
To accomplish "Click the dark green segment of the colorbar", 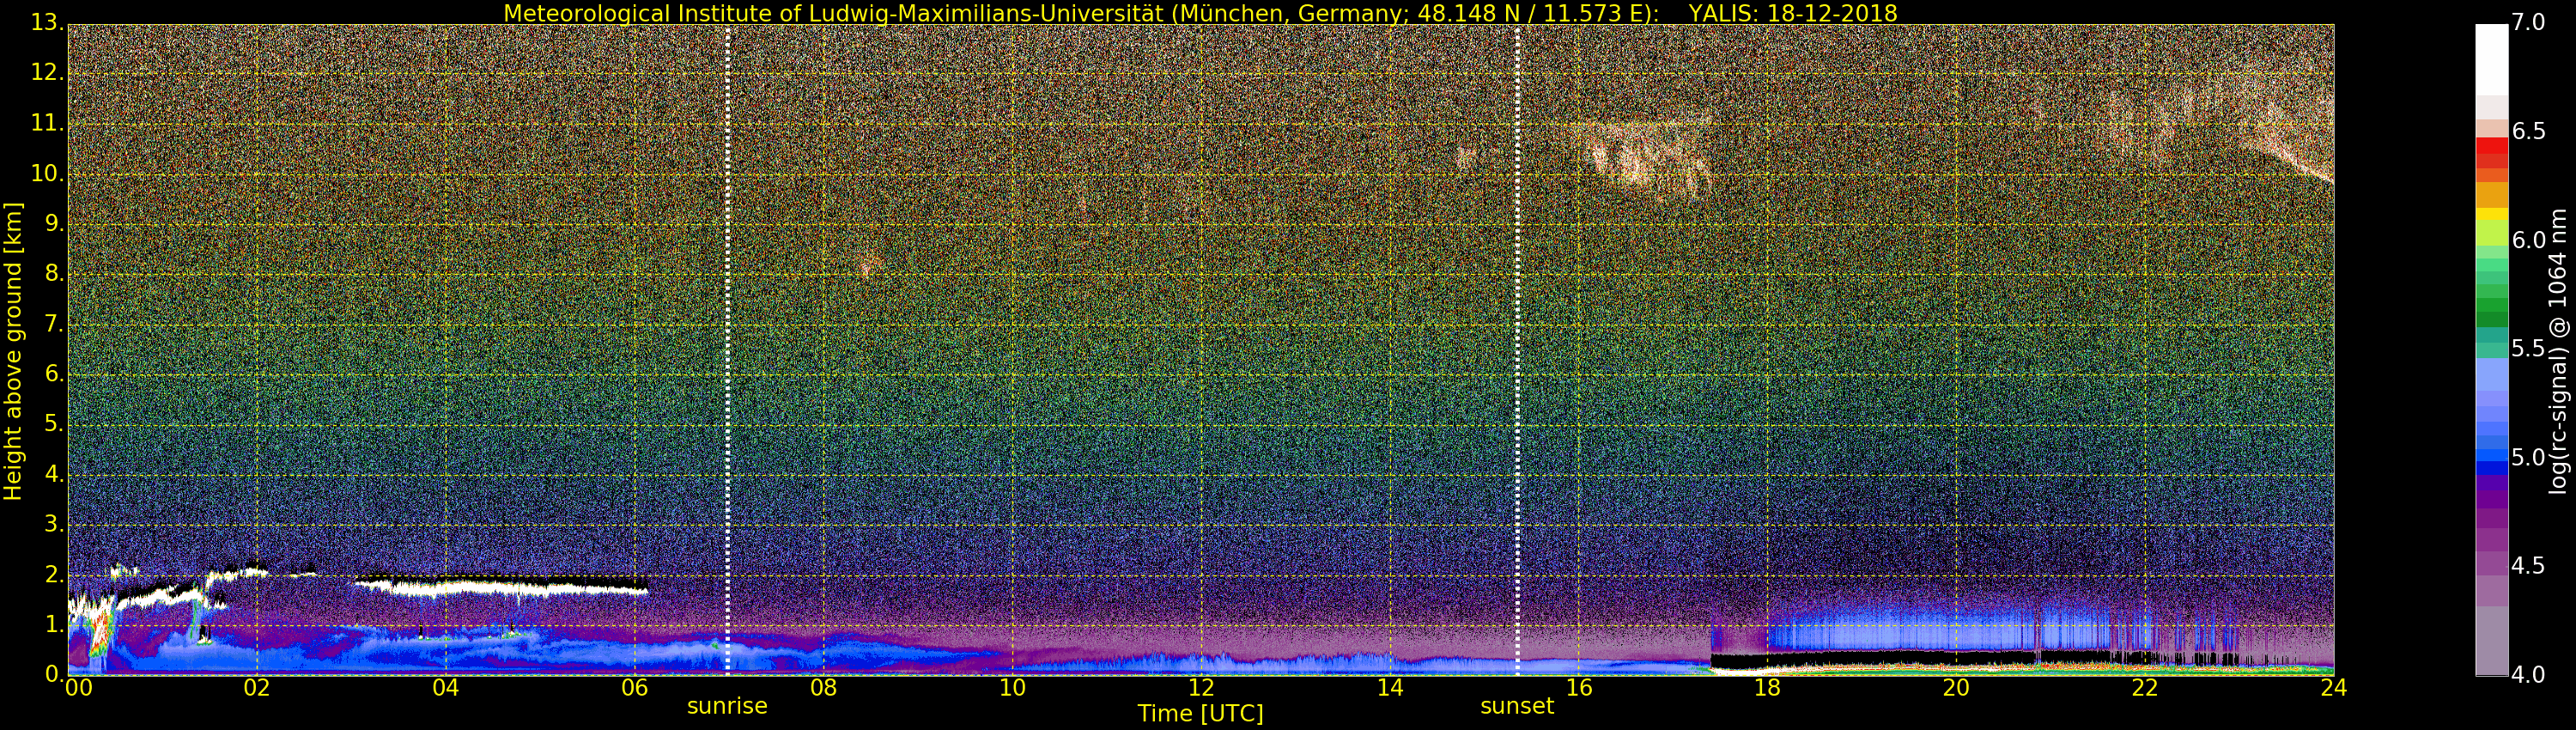I will (2491, 320).
